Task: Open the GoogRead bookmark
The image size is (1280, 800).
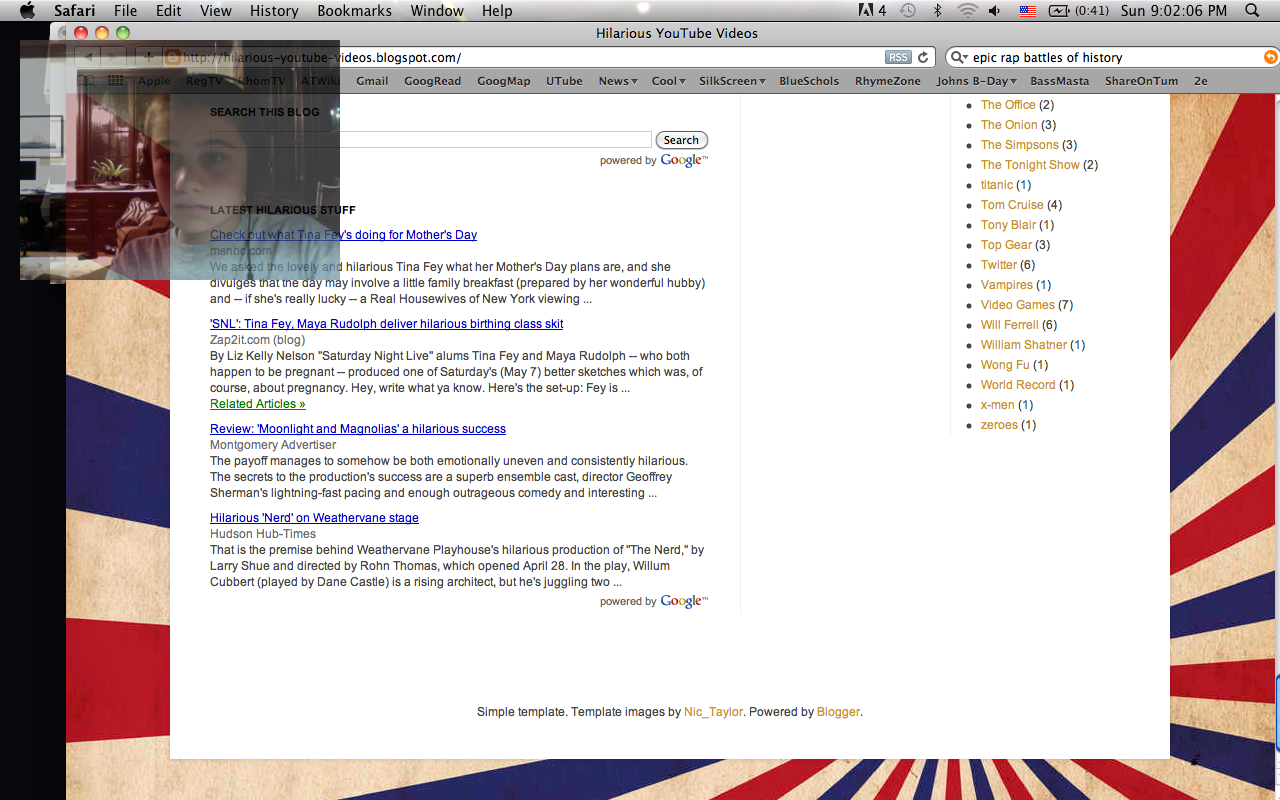Action: click(433, 81)
